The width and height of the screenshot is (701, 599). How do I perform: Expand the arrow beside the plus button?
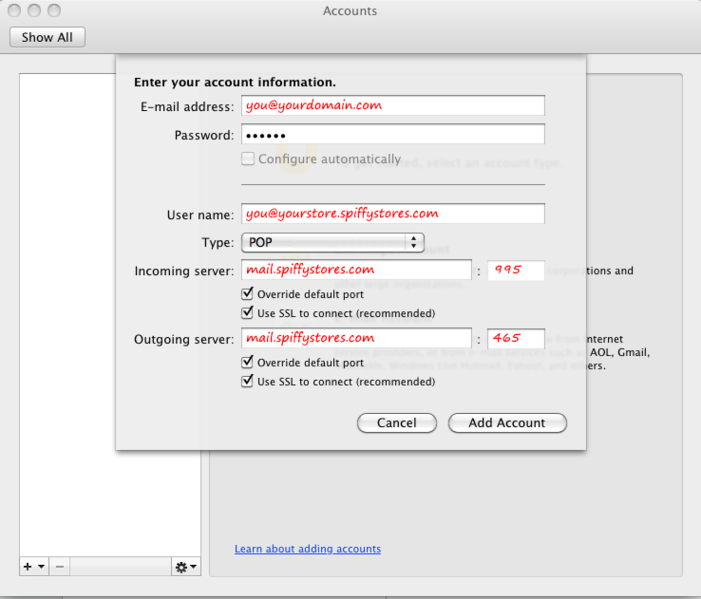(x=41, y=567)
